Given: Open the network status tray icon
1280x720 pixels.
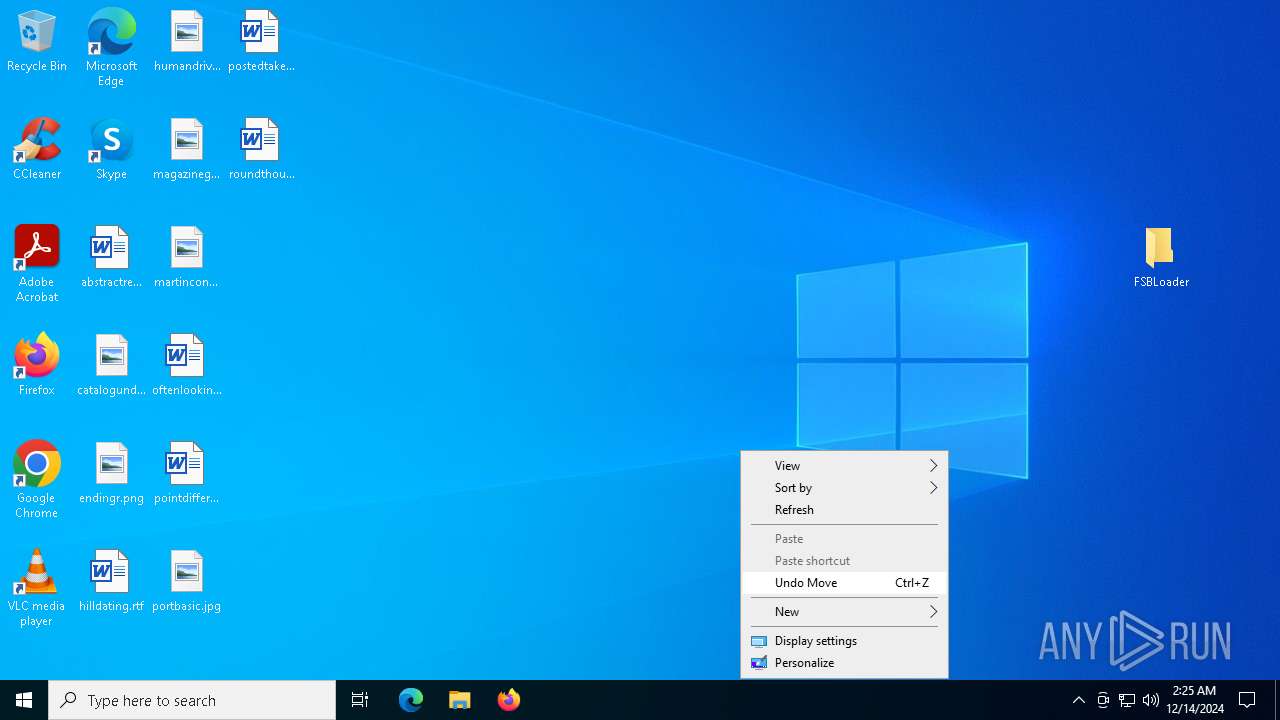Looking at the screenshot, I should pos(1127,700).
